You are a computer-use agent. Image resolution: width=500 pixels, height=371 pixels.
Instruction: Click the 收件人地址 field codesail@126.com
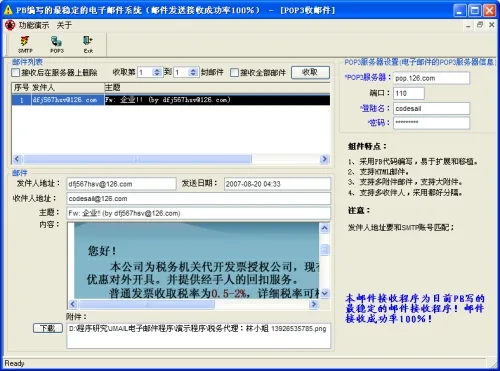pyautogui.click(x=199, y=198)
